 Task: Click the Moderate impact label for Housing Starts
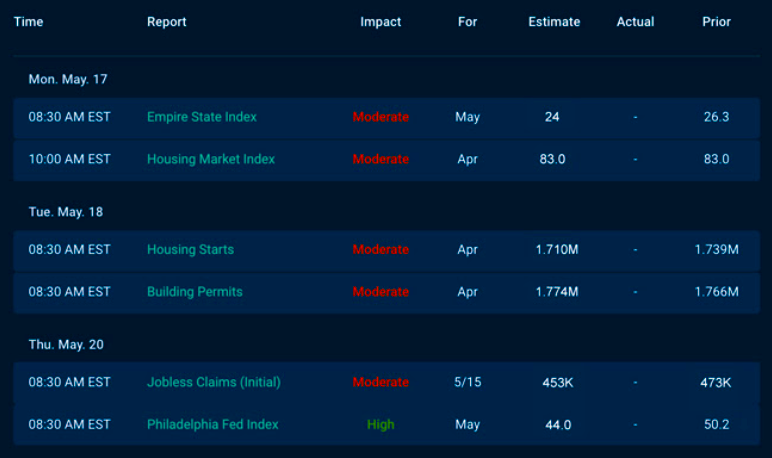point(380,249)
